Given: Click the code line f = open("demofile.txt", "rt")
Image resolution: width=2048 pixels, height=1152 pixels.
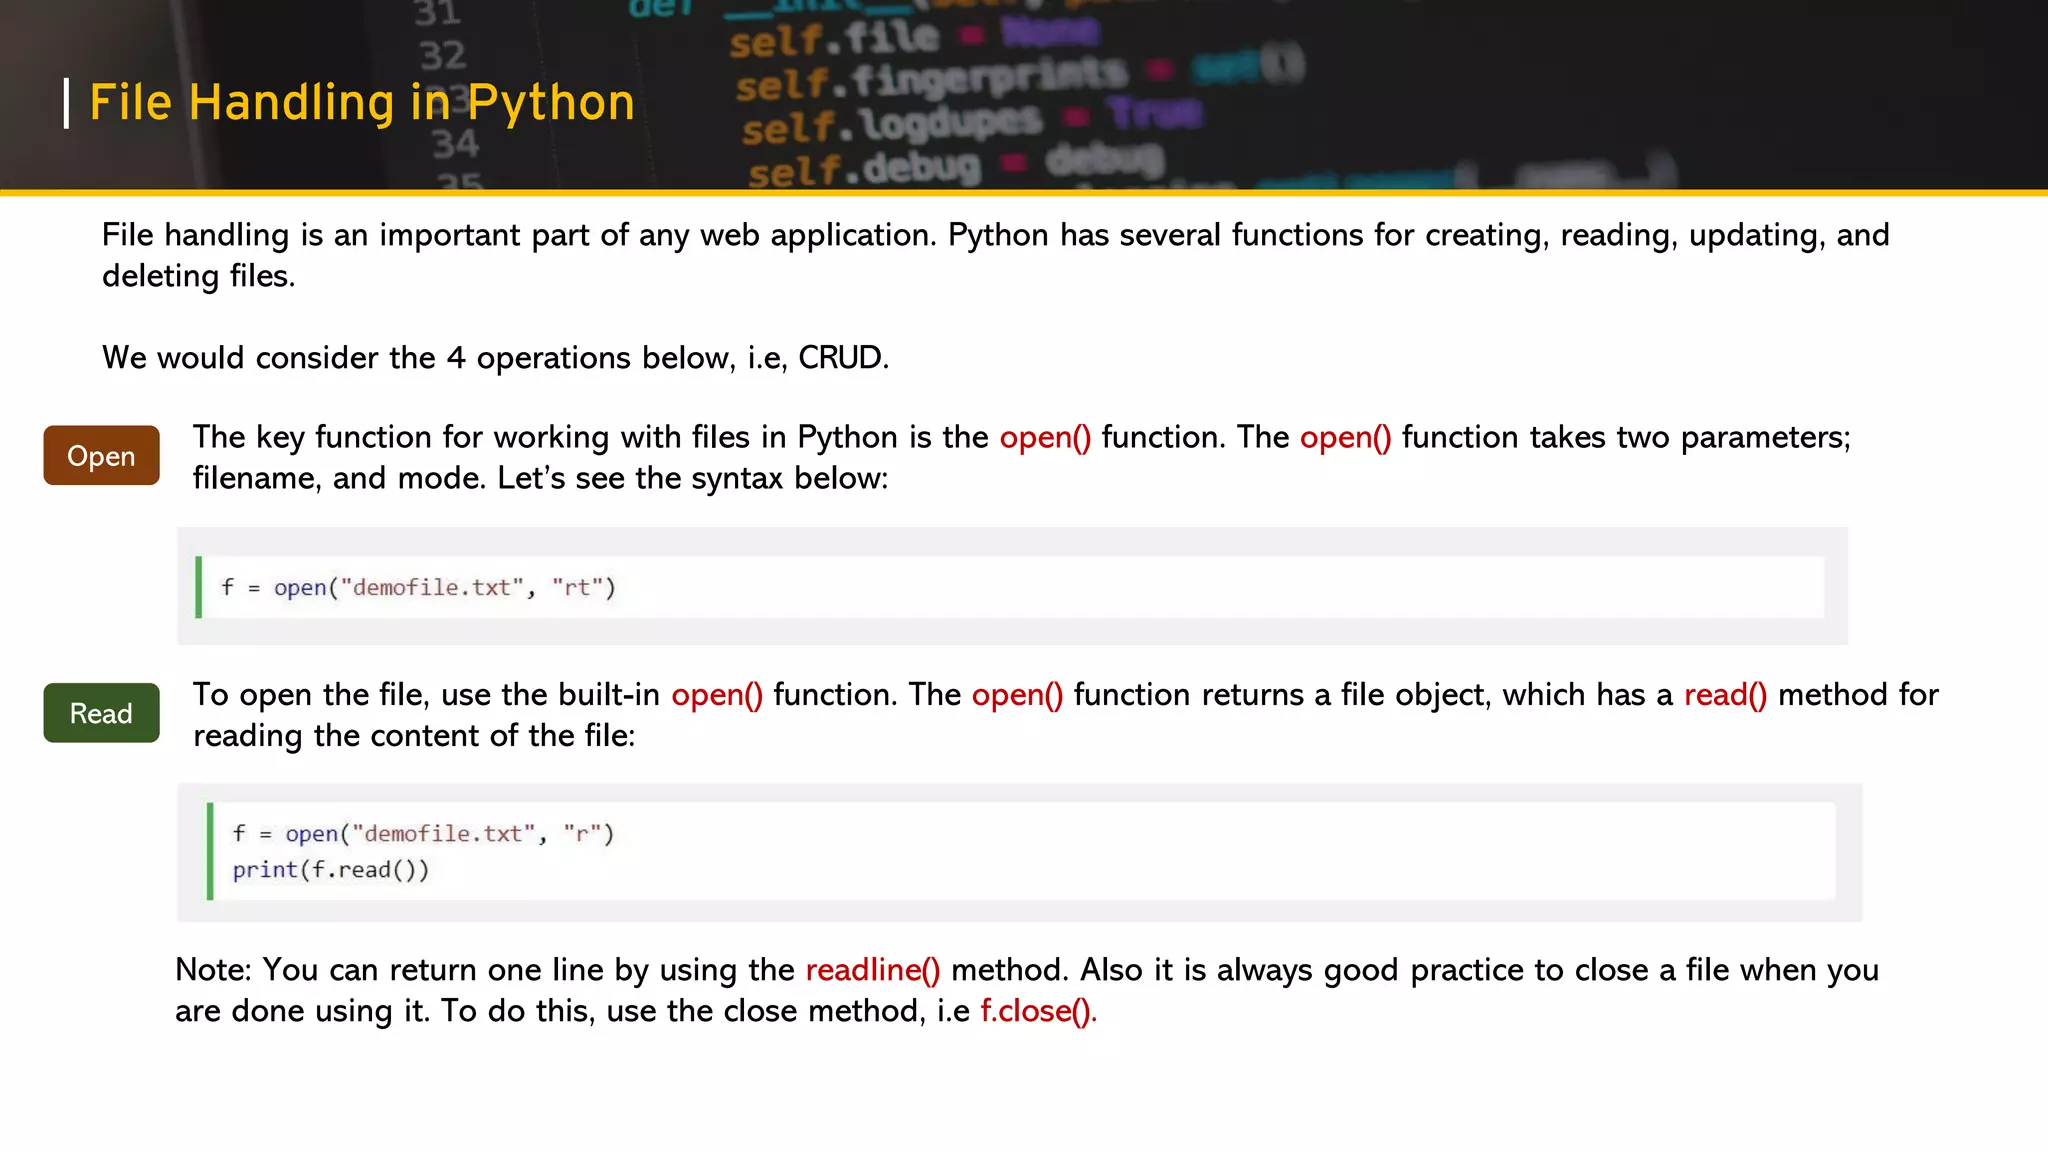Looking at the screenshot, I should click(418, 587).
